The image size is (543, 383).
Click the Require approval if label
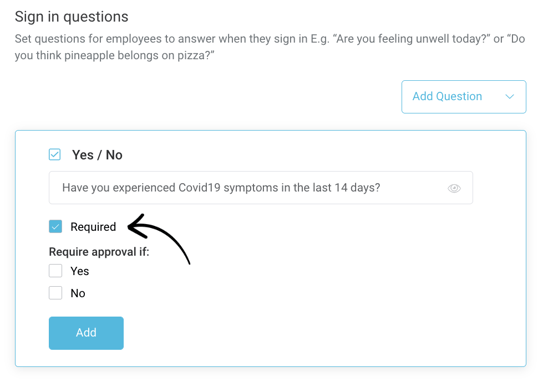(x=99, y=252)
